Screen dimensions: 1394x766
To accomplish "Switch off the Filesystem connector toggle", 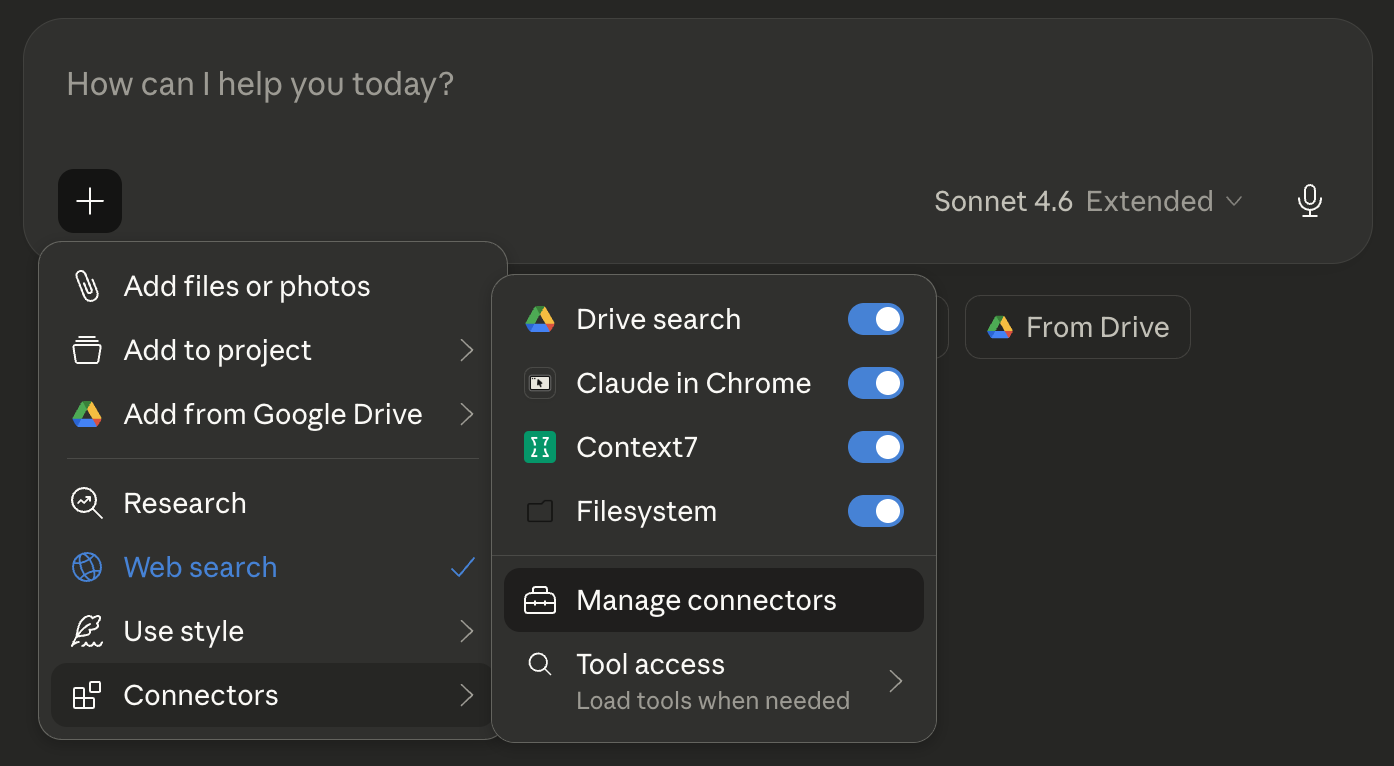I will point(876,511).
